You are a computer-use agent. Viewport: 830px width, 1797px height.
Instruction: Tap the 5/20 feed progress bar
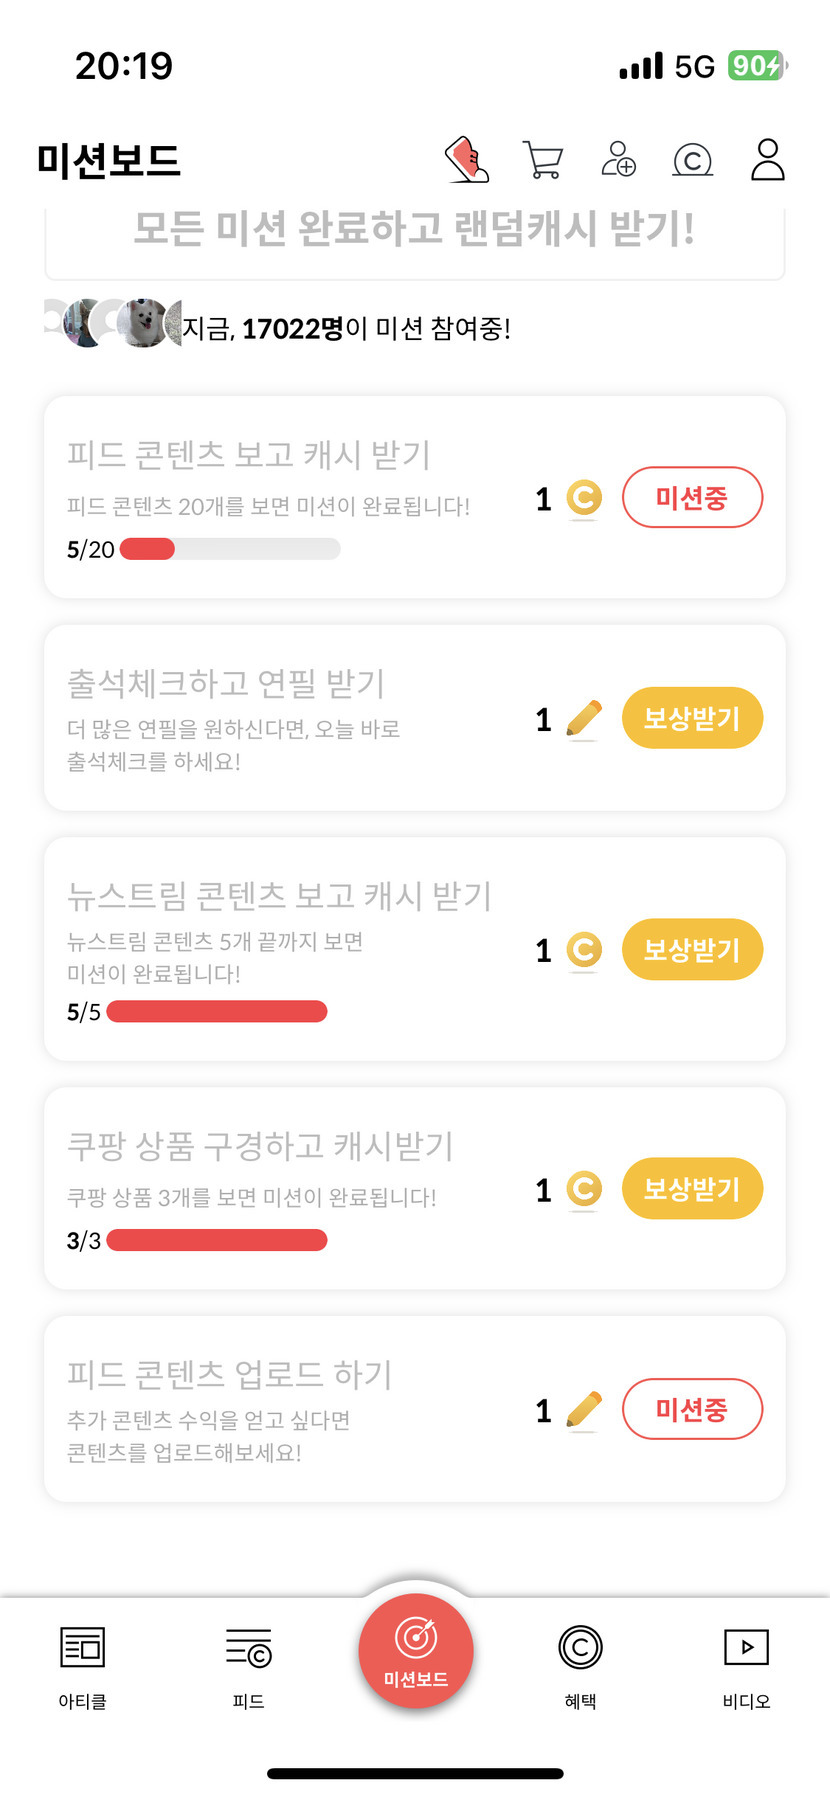click(230, 549)
